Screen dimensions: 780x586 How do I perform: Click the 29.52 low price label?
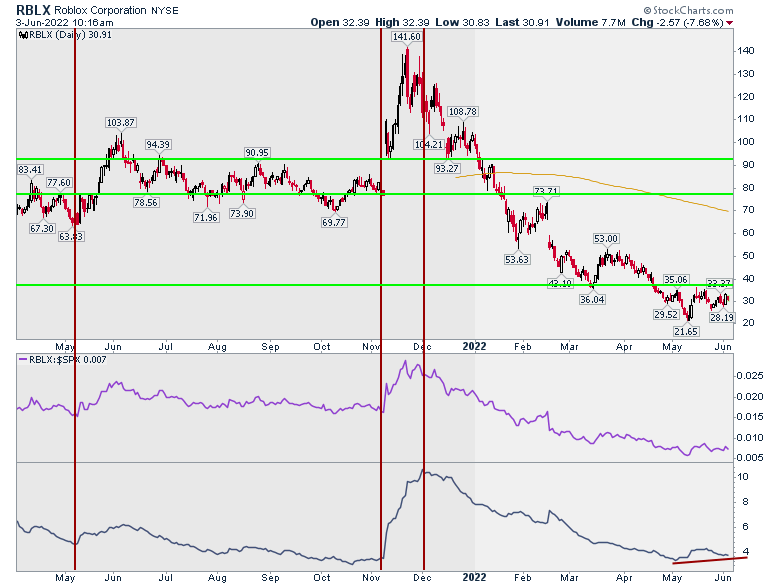[x=666, y=314]
